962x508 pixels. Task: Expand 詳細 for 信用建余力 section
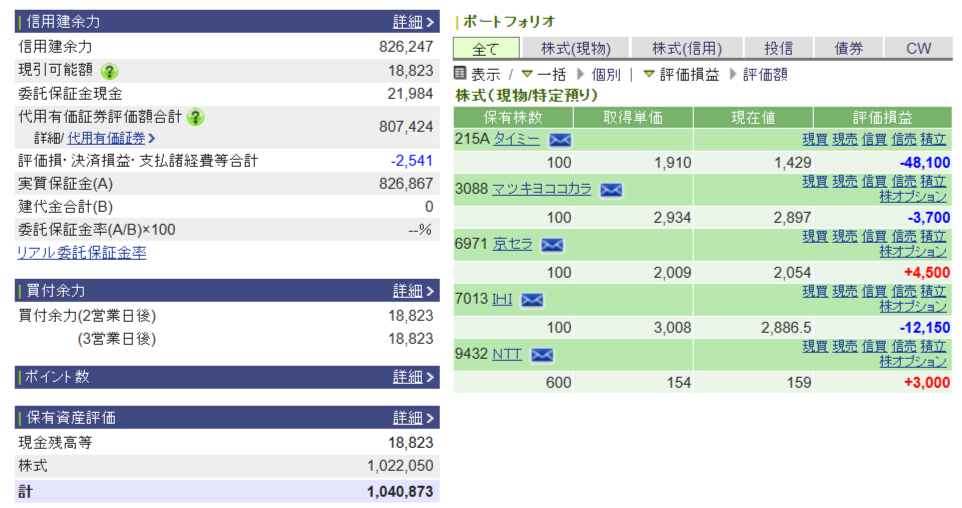413,22
